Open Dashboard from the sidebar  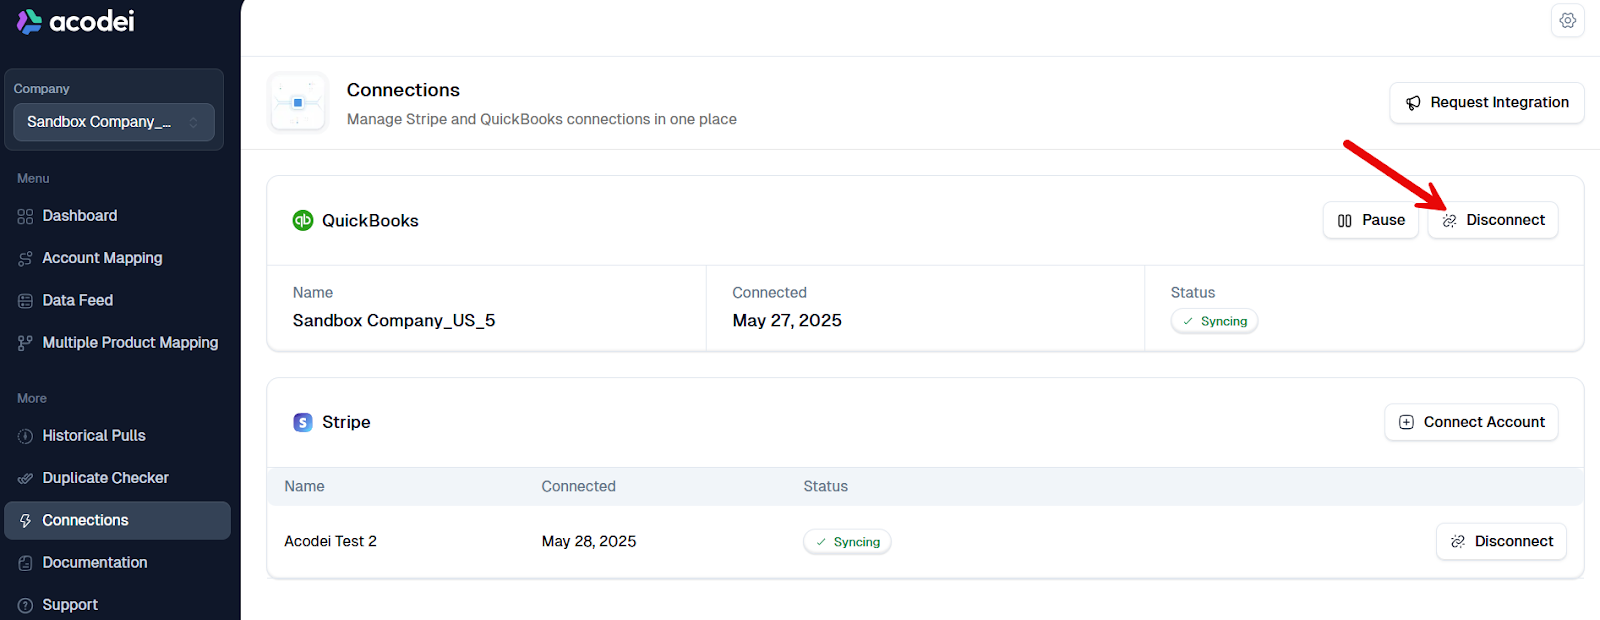click(80, 216)
